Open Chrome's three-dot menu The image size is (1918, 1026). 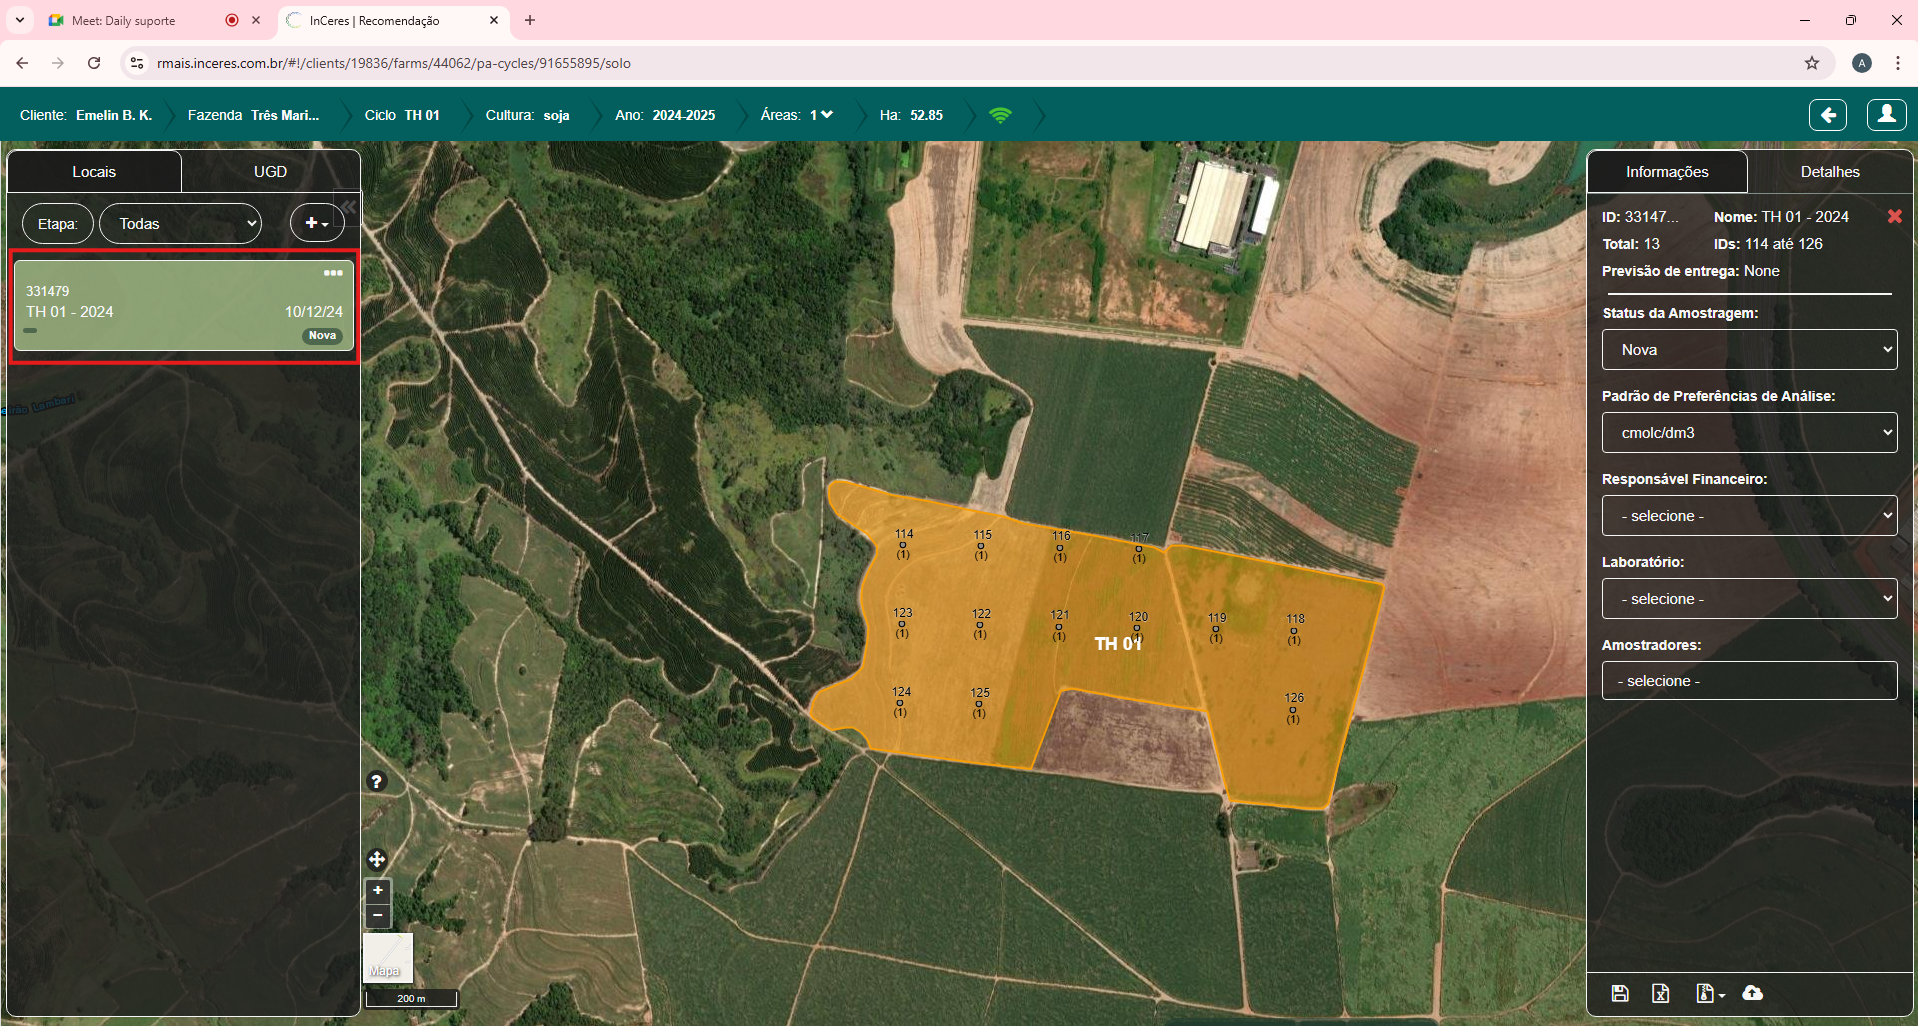[x=1897, y=63]
